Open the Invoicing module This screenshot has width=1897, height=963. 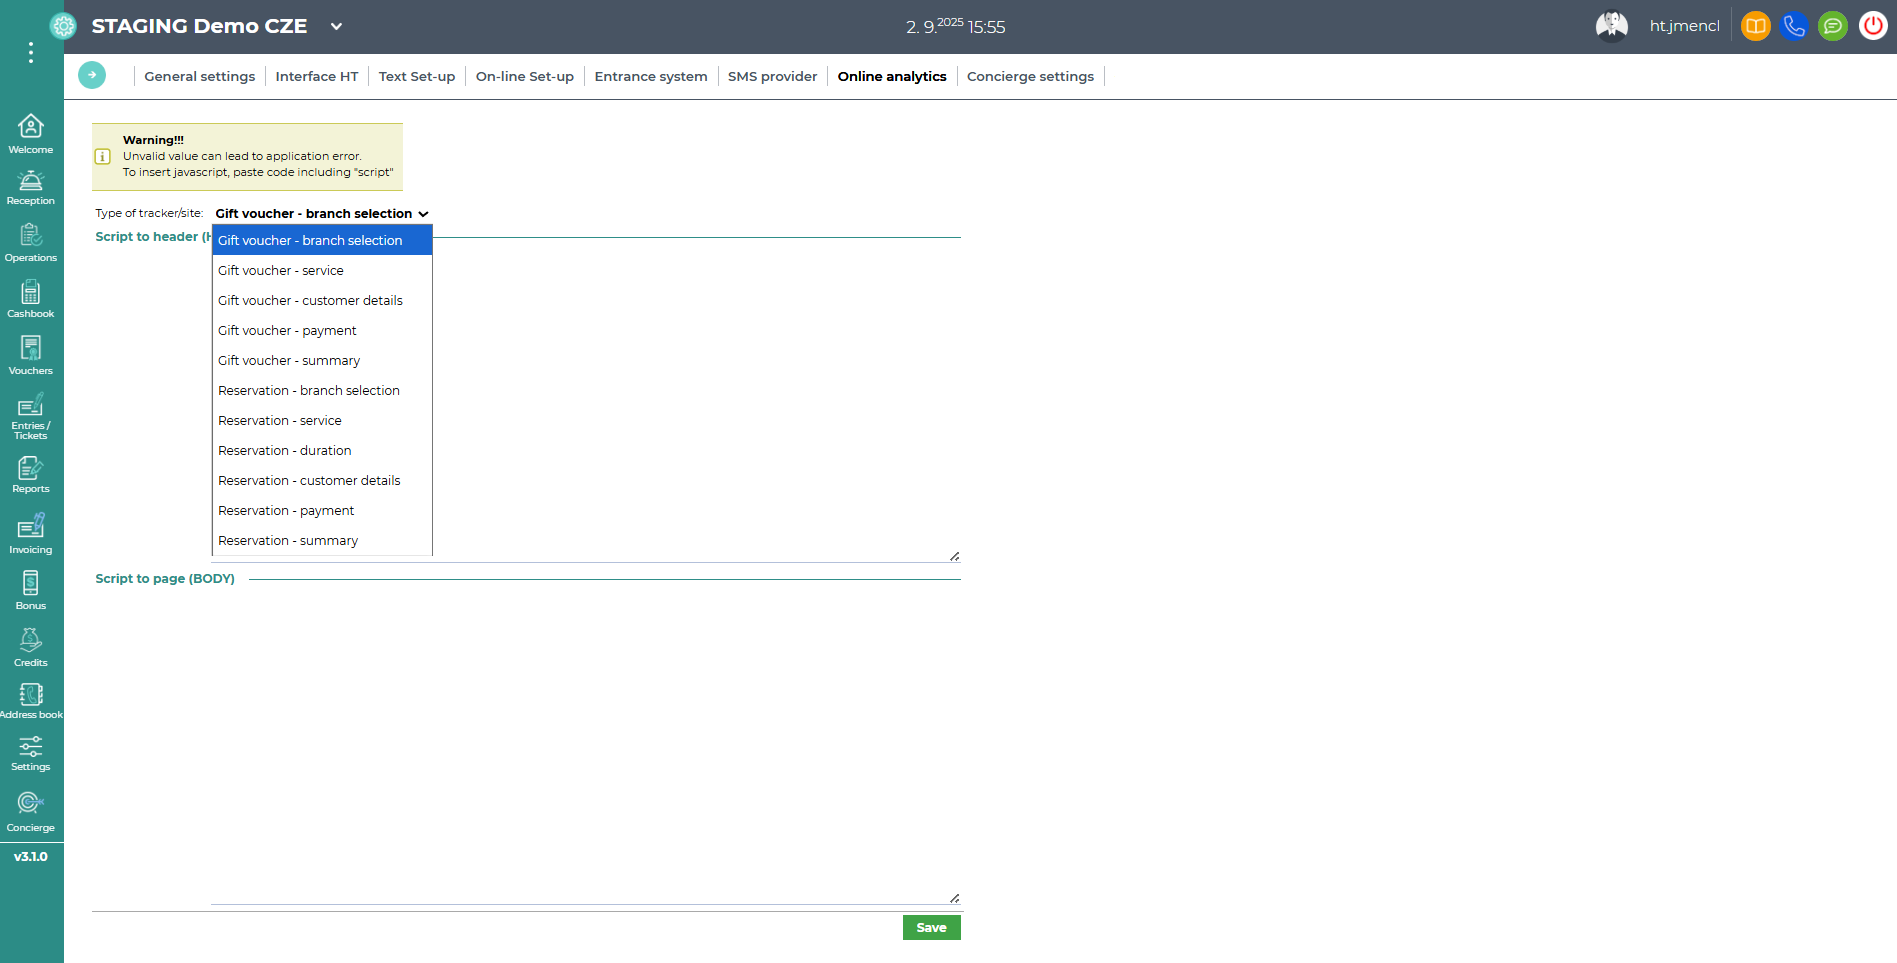31,535
